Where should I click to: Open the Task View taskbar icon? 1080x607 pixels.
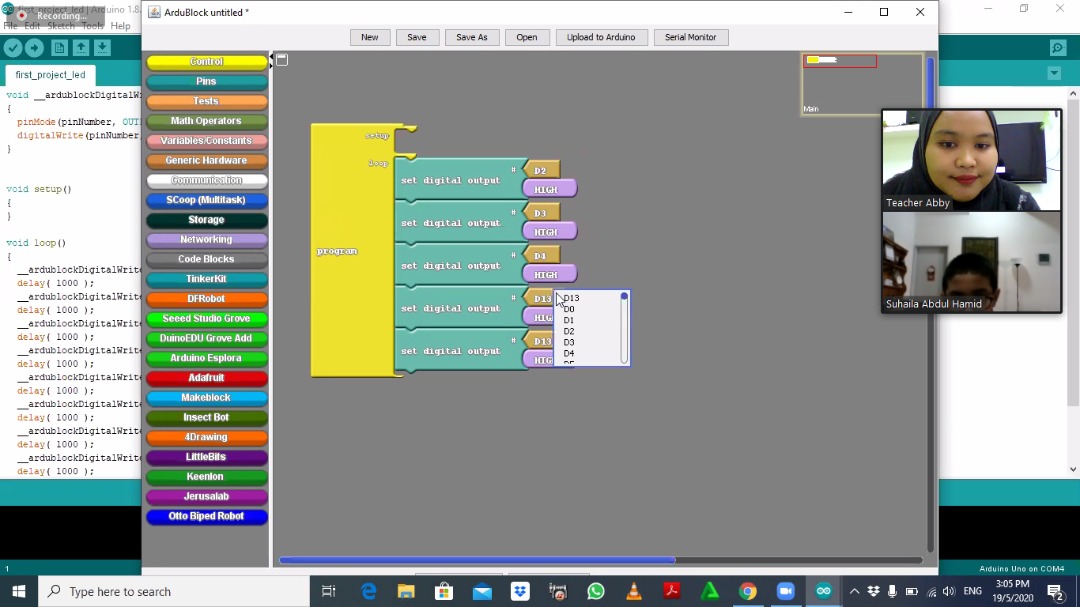tap(329, 591)
